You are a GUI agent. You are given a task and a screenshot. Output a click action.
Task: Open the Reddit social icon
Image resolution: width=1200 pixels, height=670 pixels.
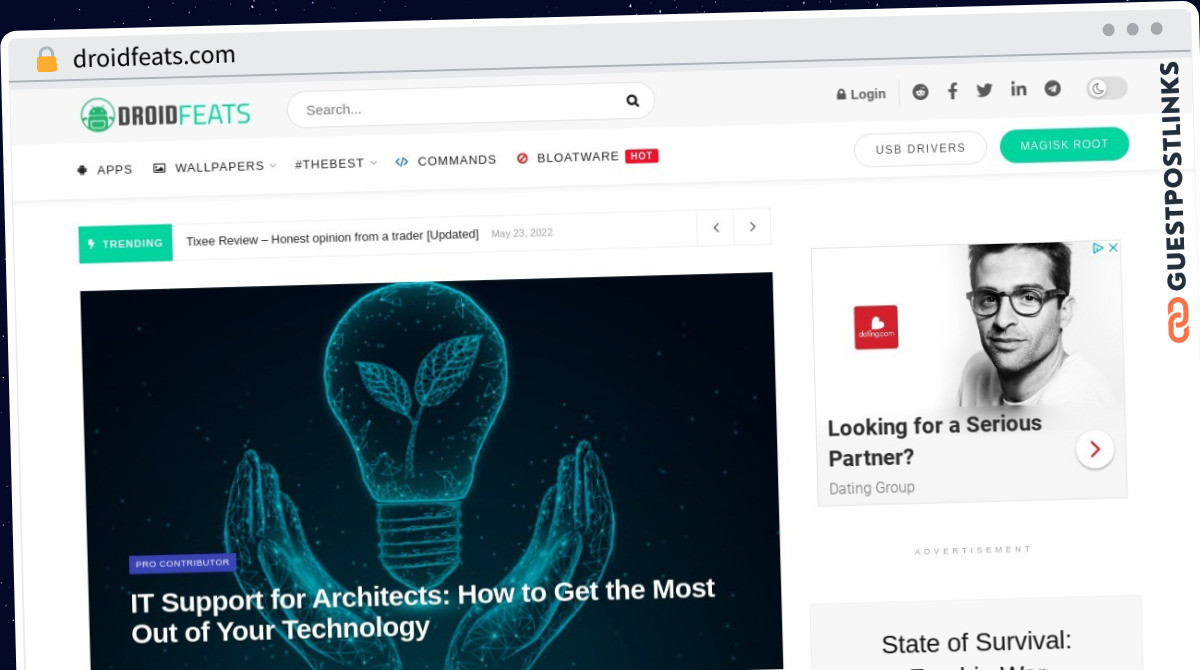coord(920,92)
